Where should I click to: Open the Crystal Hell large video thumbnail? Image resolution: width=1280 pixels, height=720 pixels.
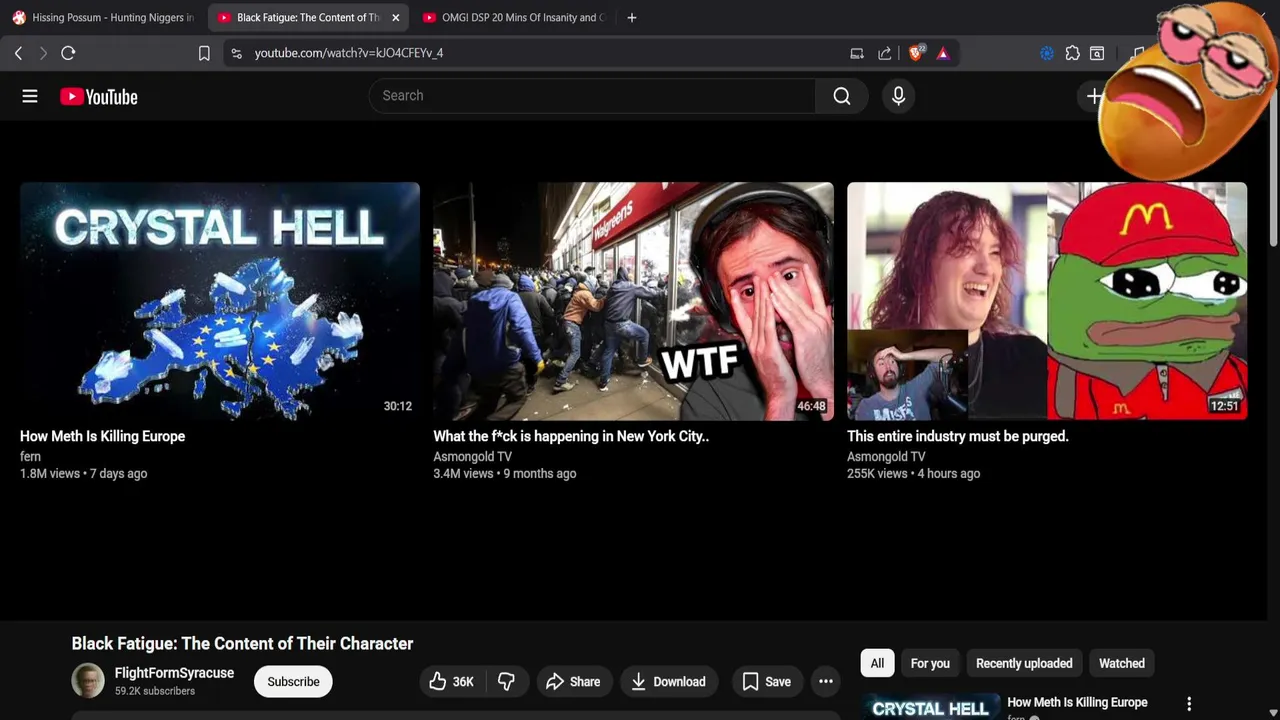[220, 301]
